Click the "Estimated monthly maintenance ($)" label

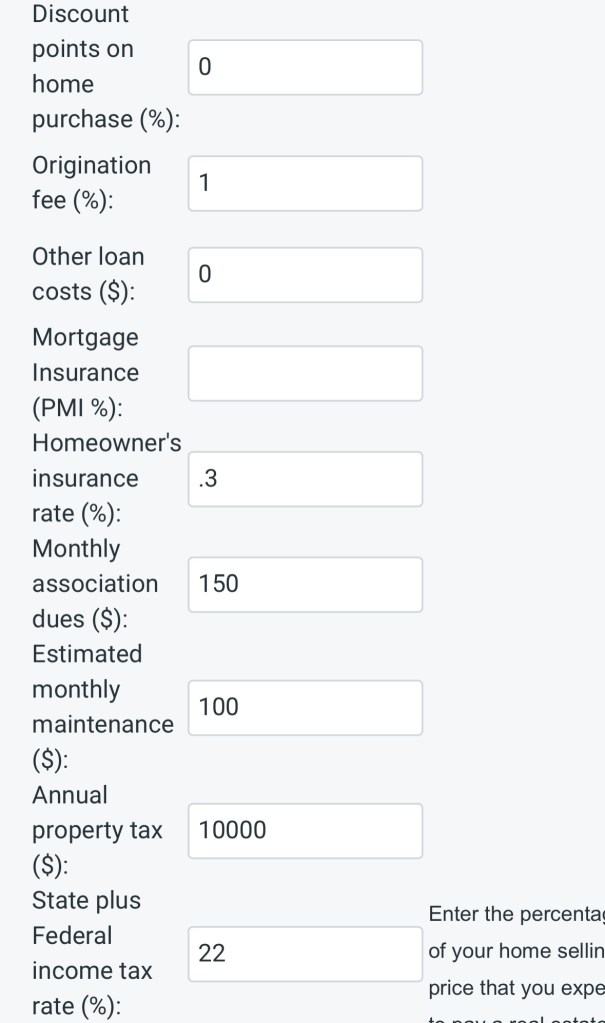(102, 707)
